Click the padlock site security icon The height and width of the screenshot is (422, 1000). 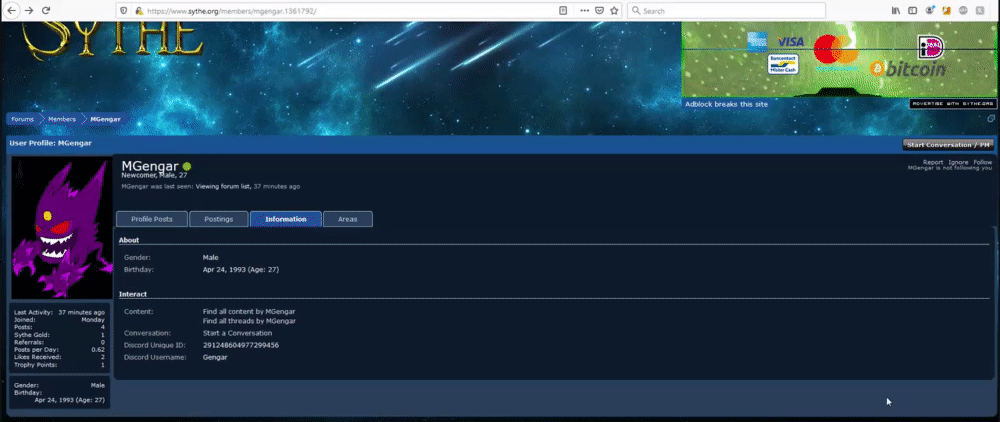[x=138, y=10]
